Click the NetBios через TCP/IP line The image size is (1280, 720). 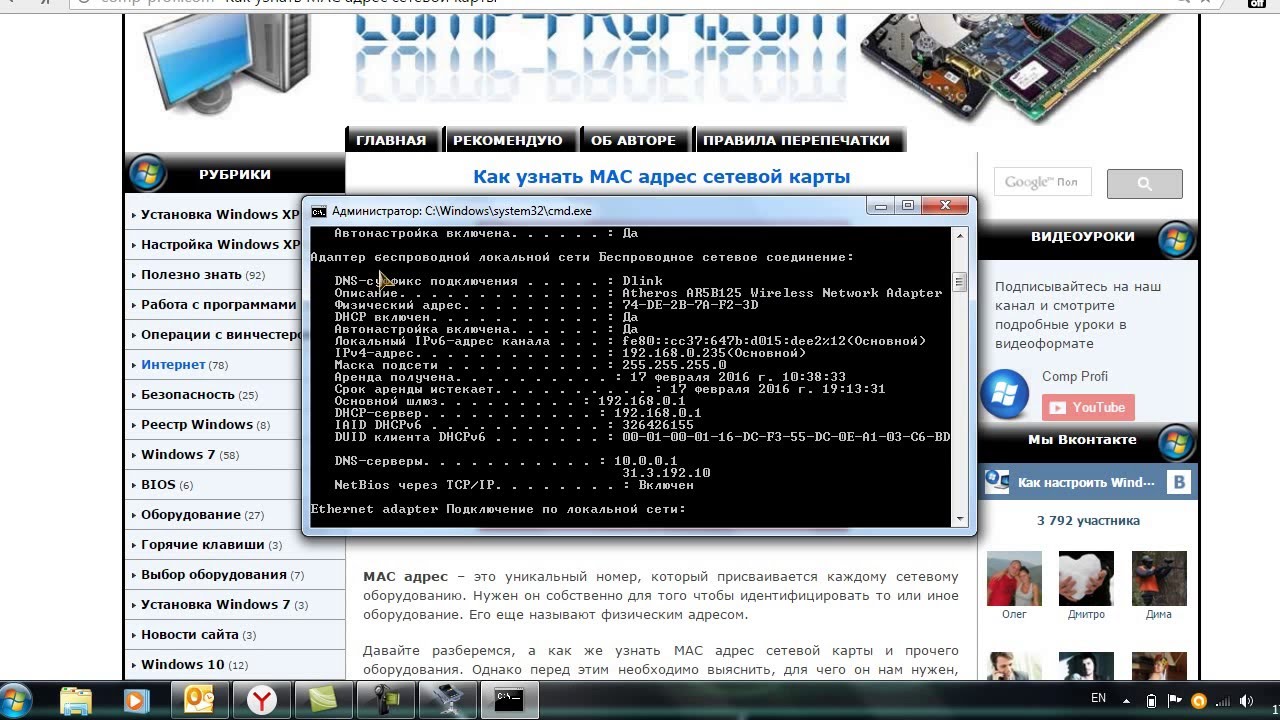tap(514, 485)
